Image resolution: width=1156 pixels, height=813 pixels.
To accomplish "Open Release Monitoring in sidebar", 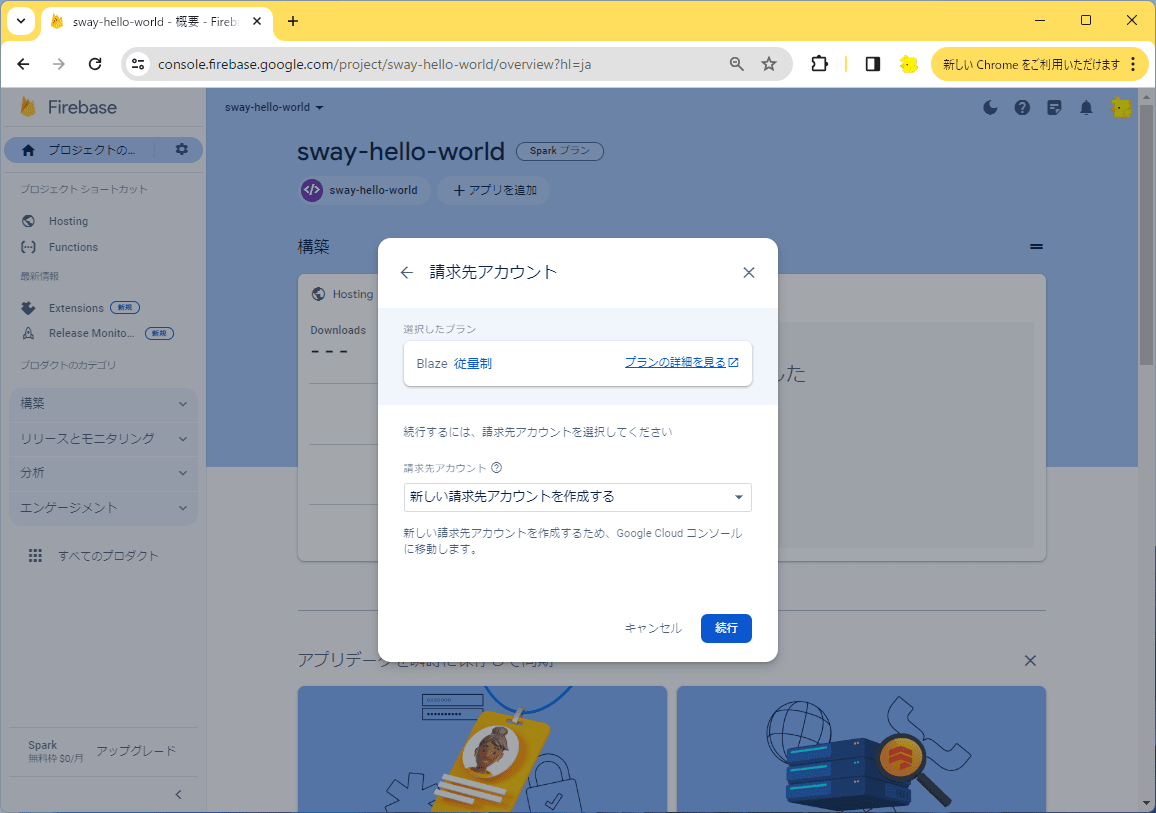I will pos(91,333).
